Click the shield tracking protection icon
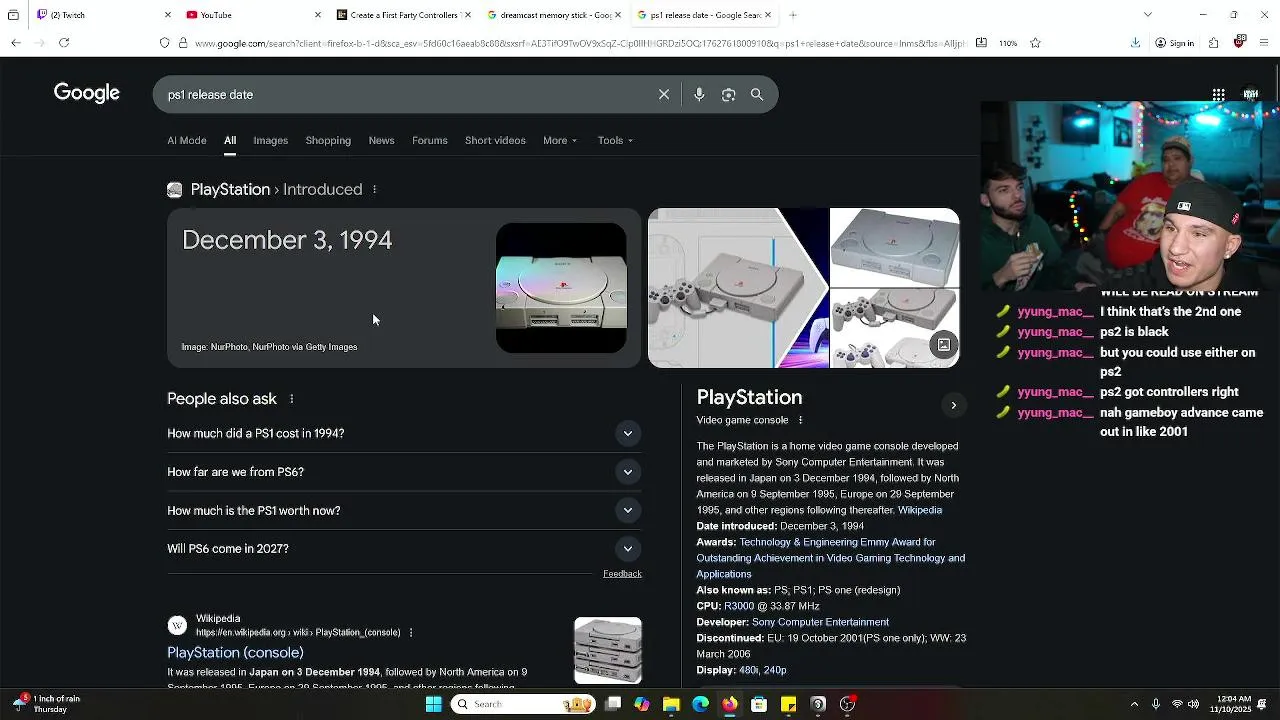This screenshot has width=1280, height=720. coord(165,43)
